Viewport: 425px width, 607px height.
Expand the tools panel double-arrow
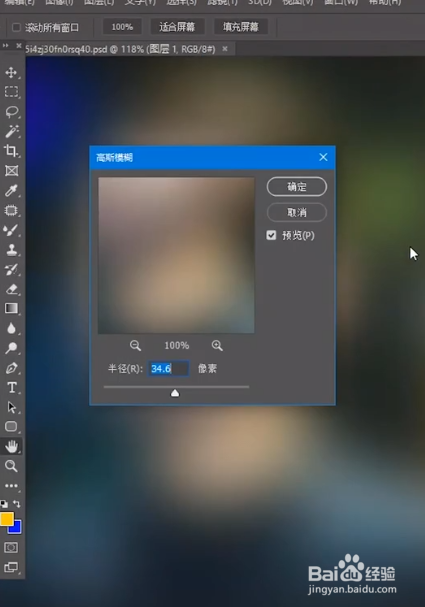coord(5,46)
